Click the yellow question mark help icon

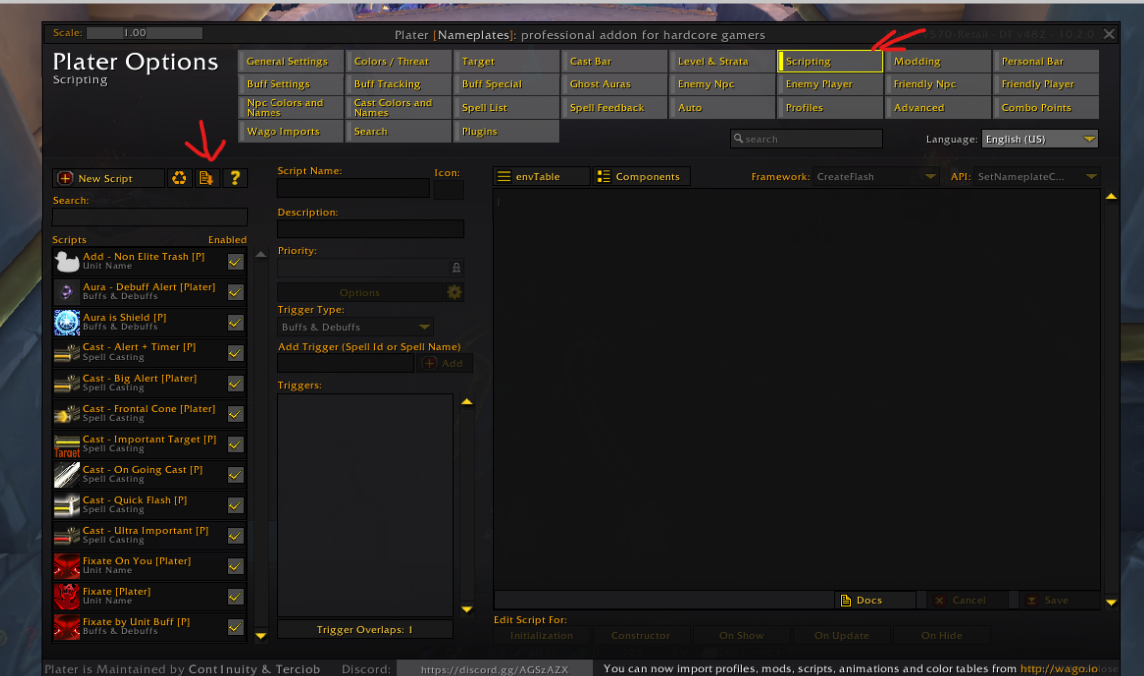(x=235, y=178)
